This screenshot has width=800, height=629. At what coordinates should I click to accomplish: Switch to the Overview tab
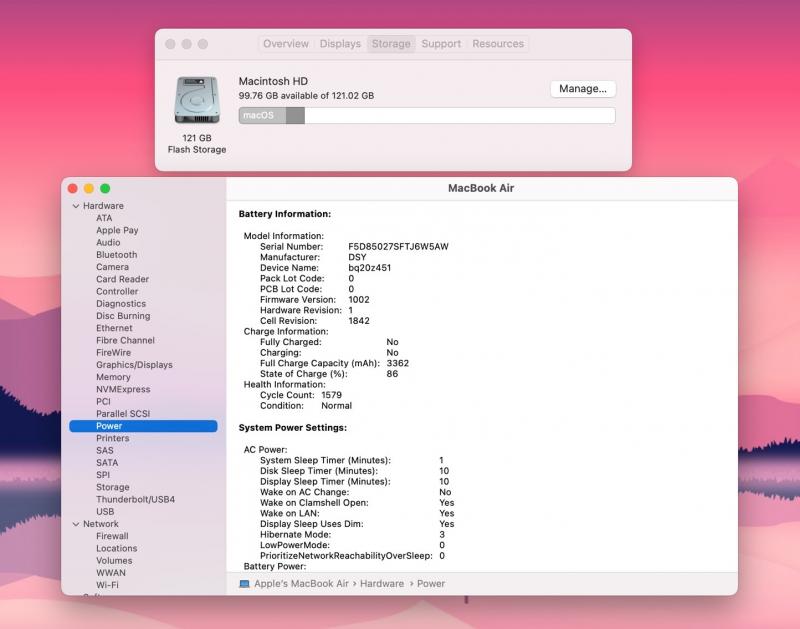coord(286,44)
